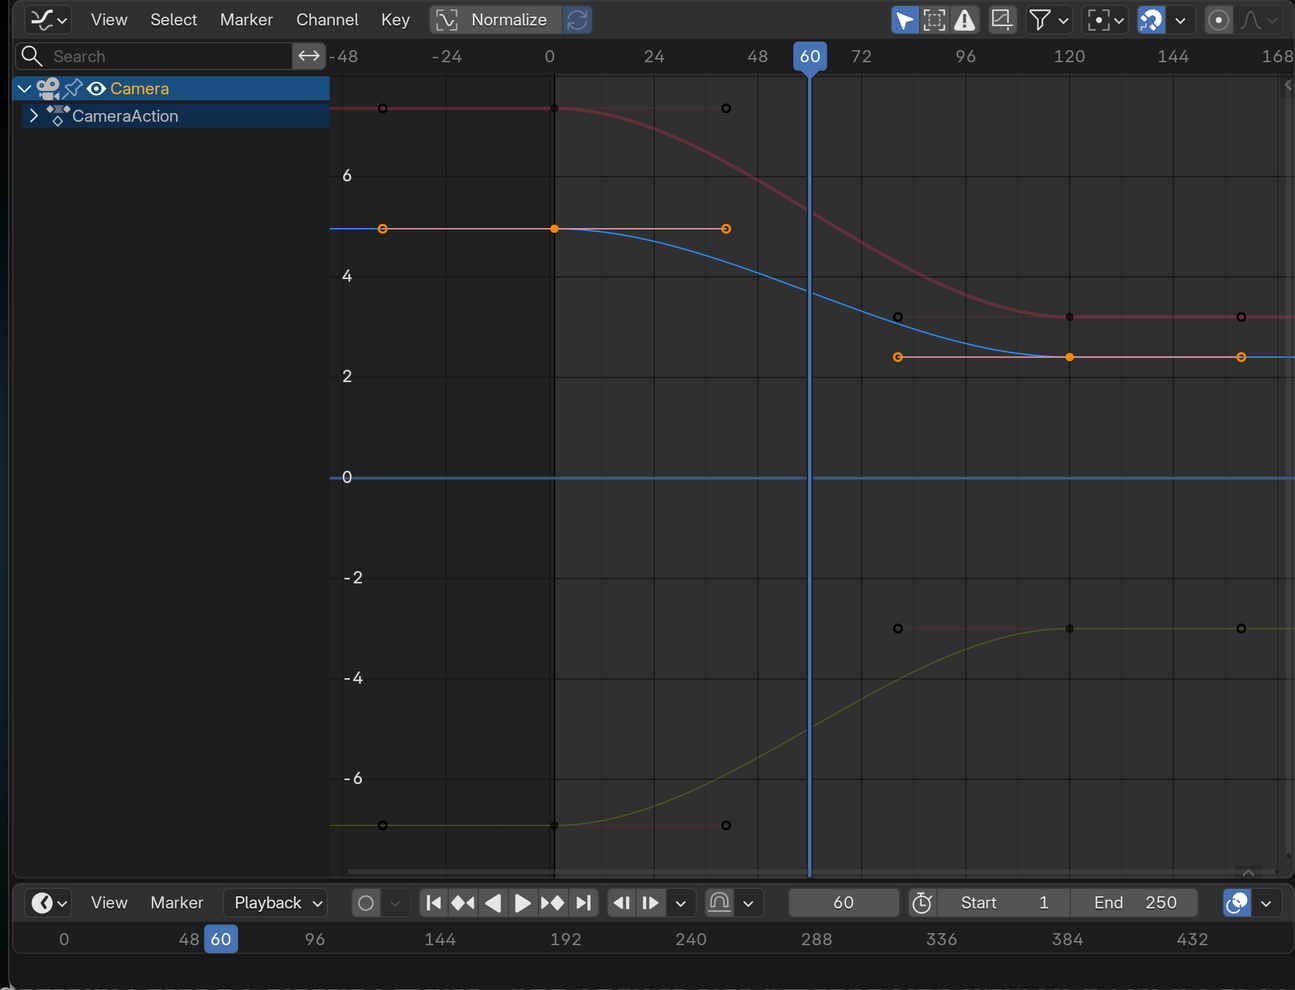1295x990 pixels.
Task: Toggle Show Hidden dashed-box filter
Action: coord(934,19)
